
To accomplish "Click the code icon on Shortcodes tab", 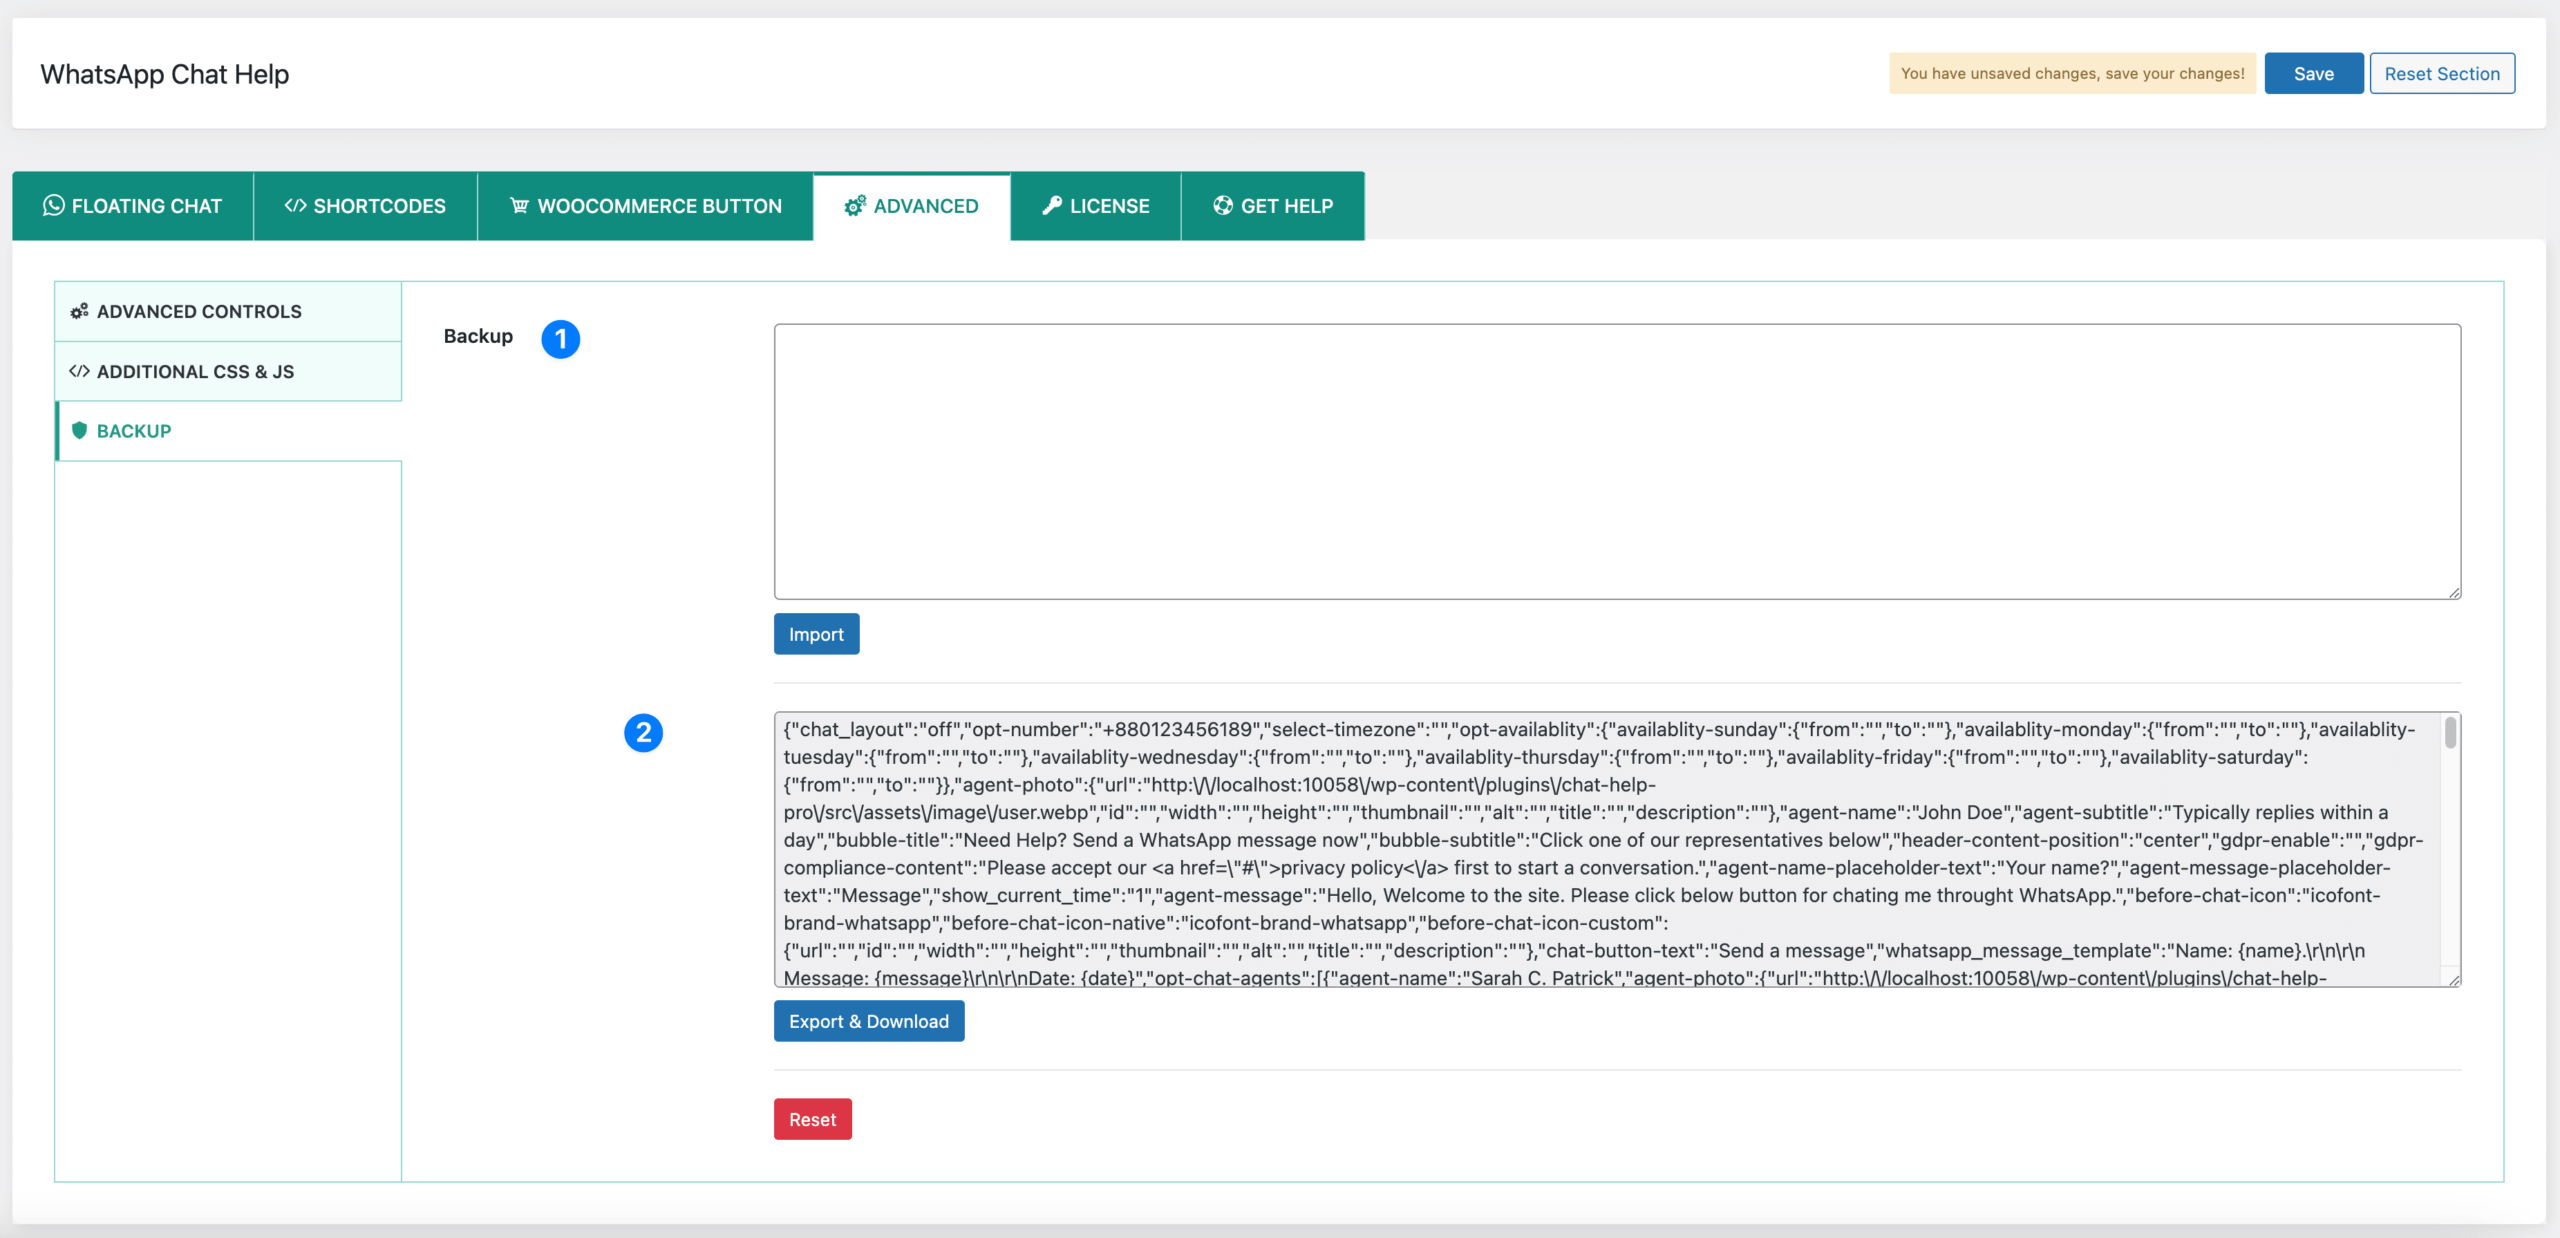I will pos(295,206).
